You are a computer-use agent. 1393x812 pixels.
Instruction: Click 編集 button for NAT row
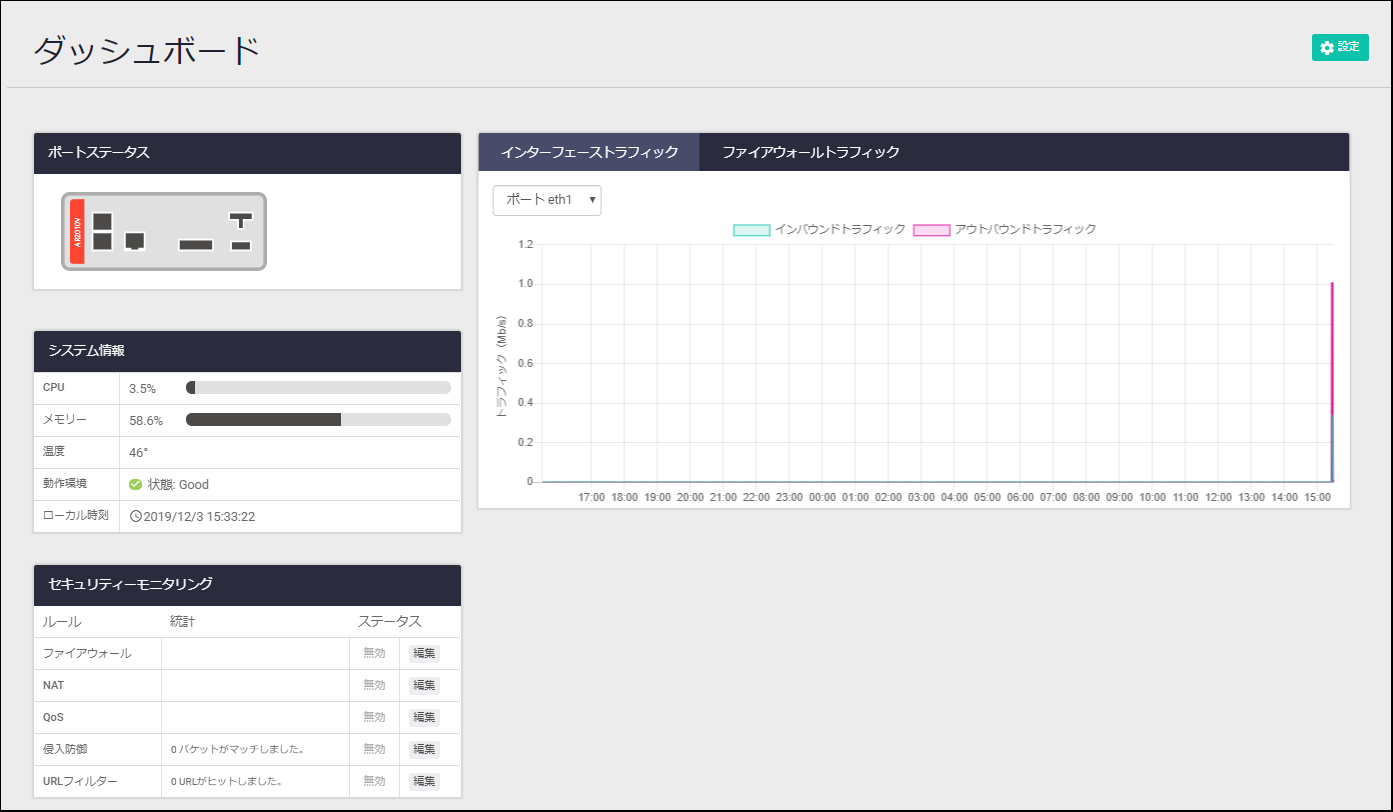click(x=424, y=686)
